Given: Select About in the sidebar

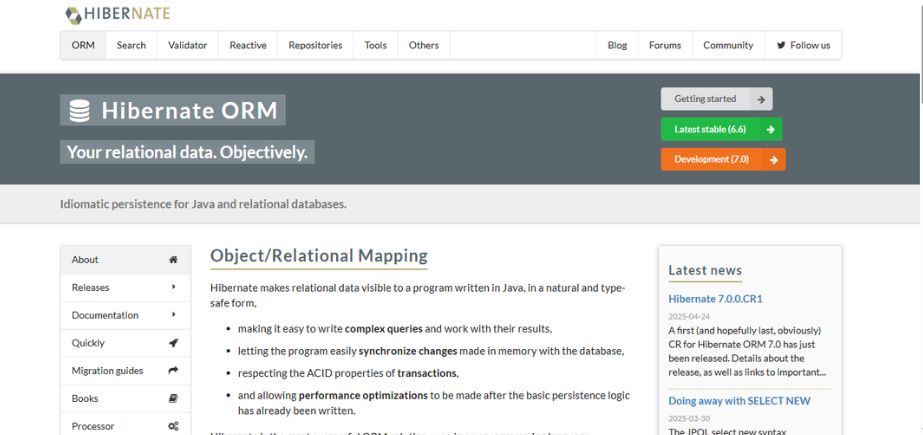Looking at the screenshot, I should tap(125, 260).
